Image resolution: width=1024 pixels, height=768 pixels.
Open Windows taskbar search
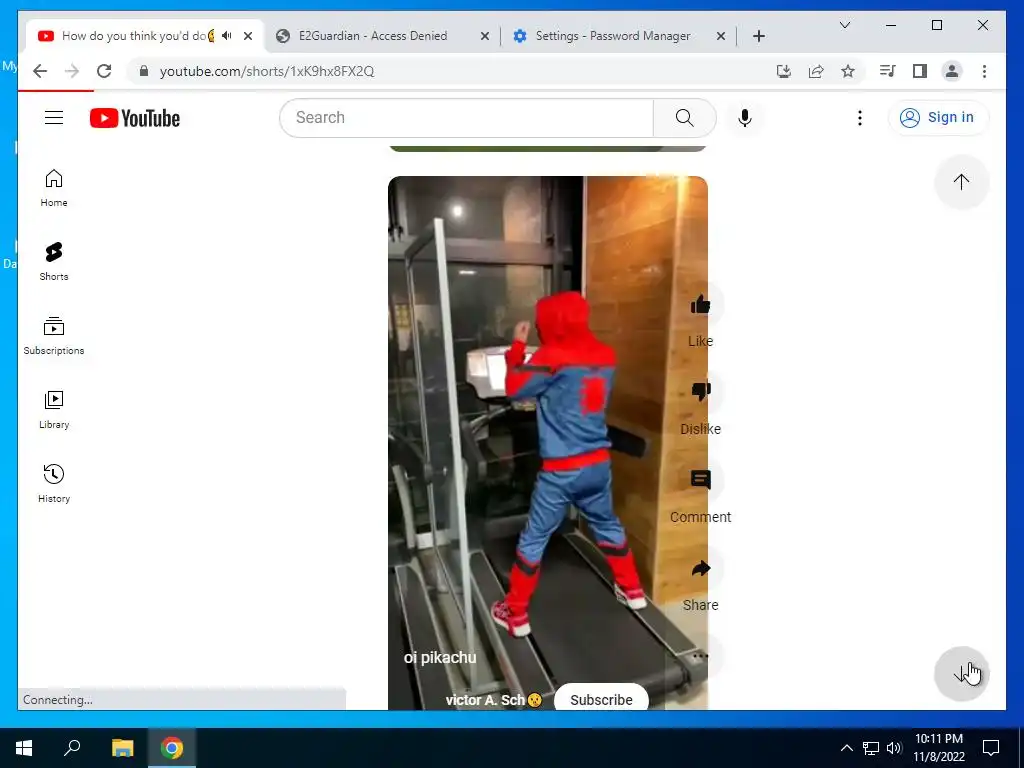72,748
